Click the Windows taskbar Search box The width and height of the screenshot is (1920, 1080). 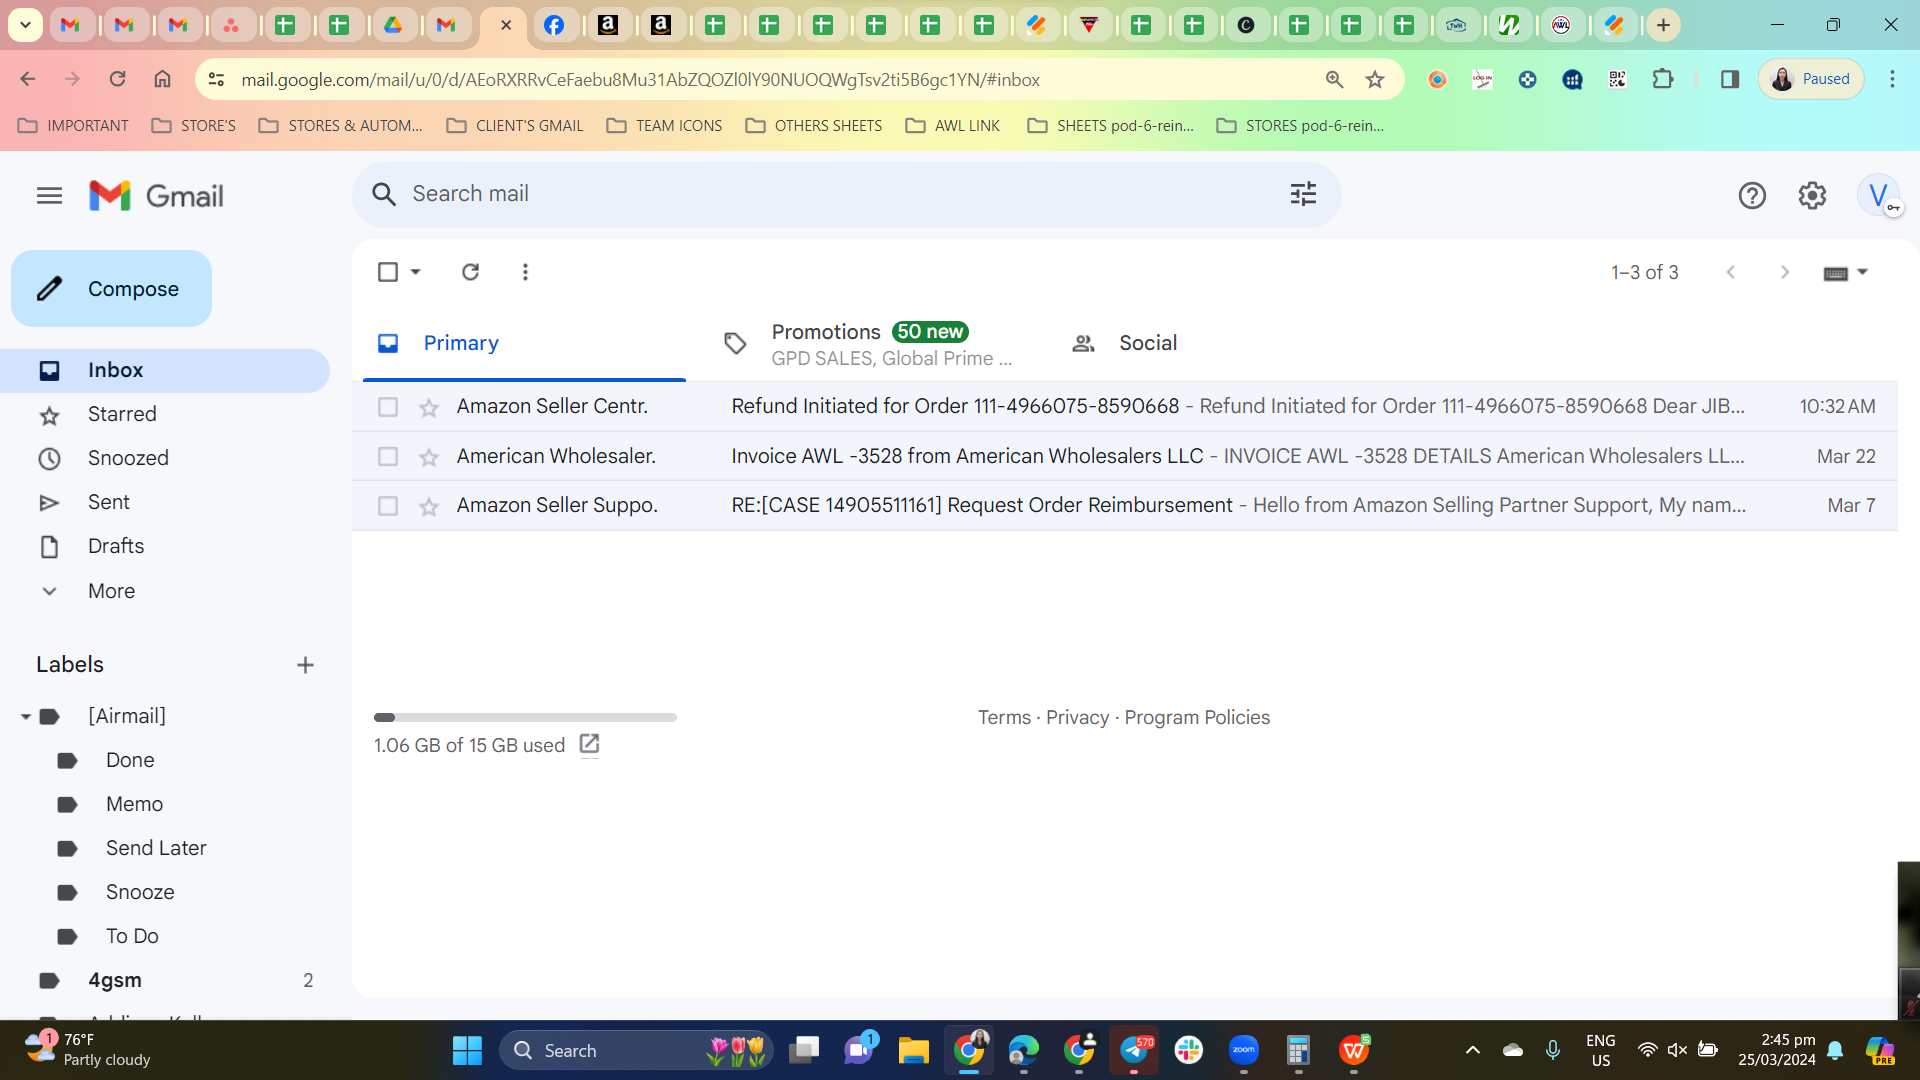[636, 1050]
